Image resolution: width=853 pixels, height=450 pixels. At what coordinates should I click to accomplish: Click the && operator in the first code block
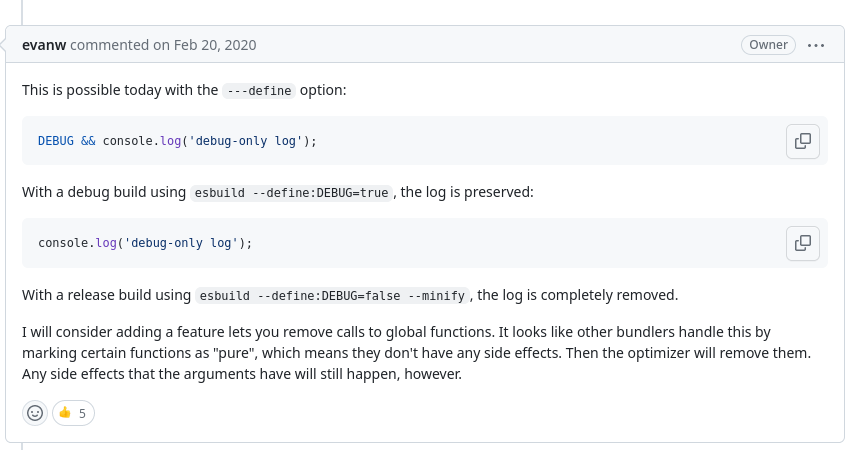(88, 141)
